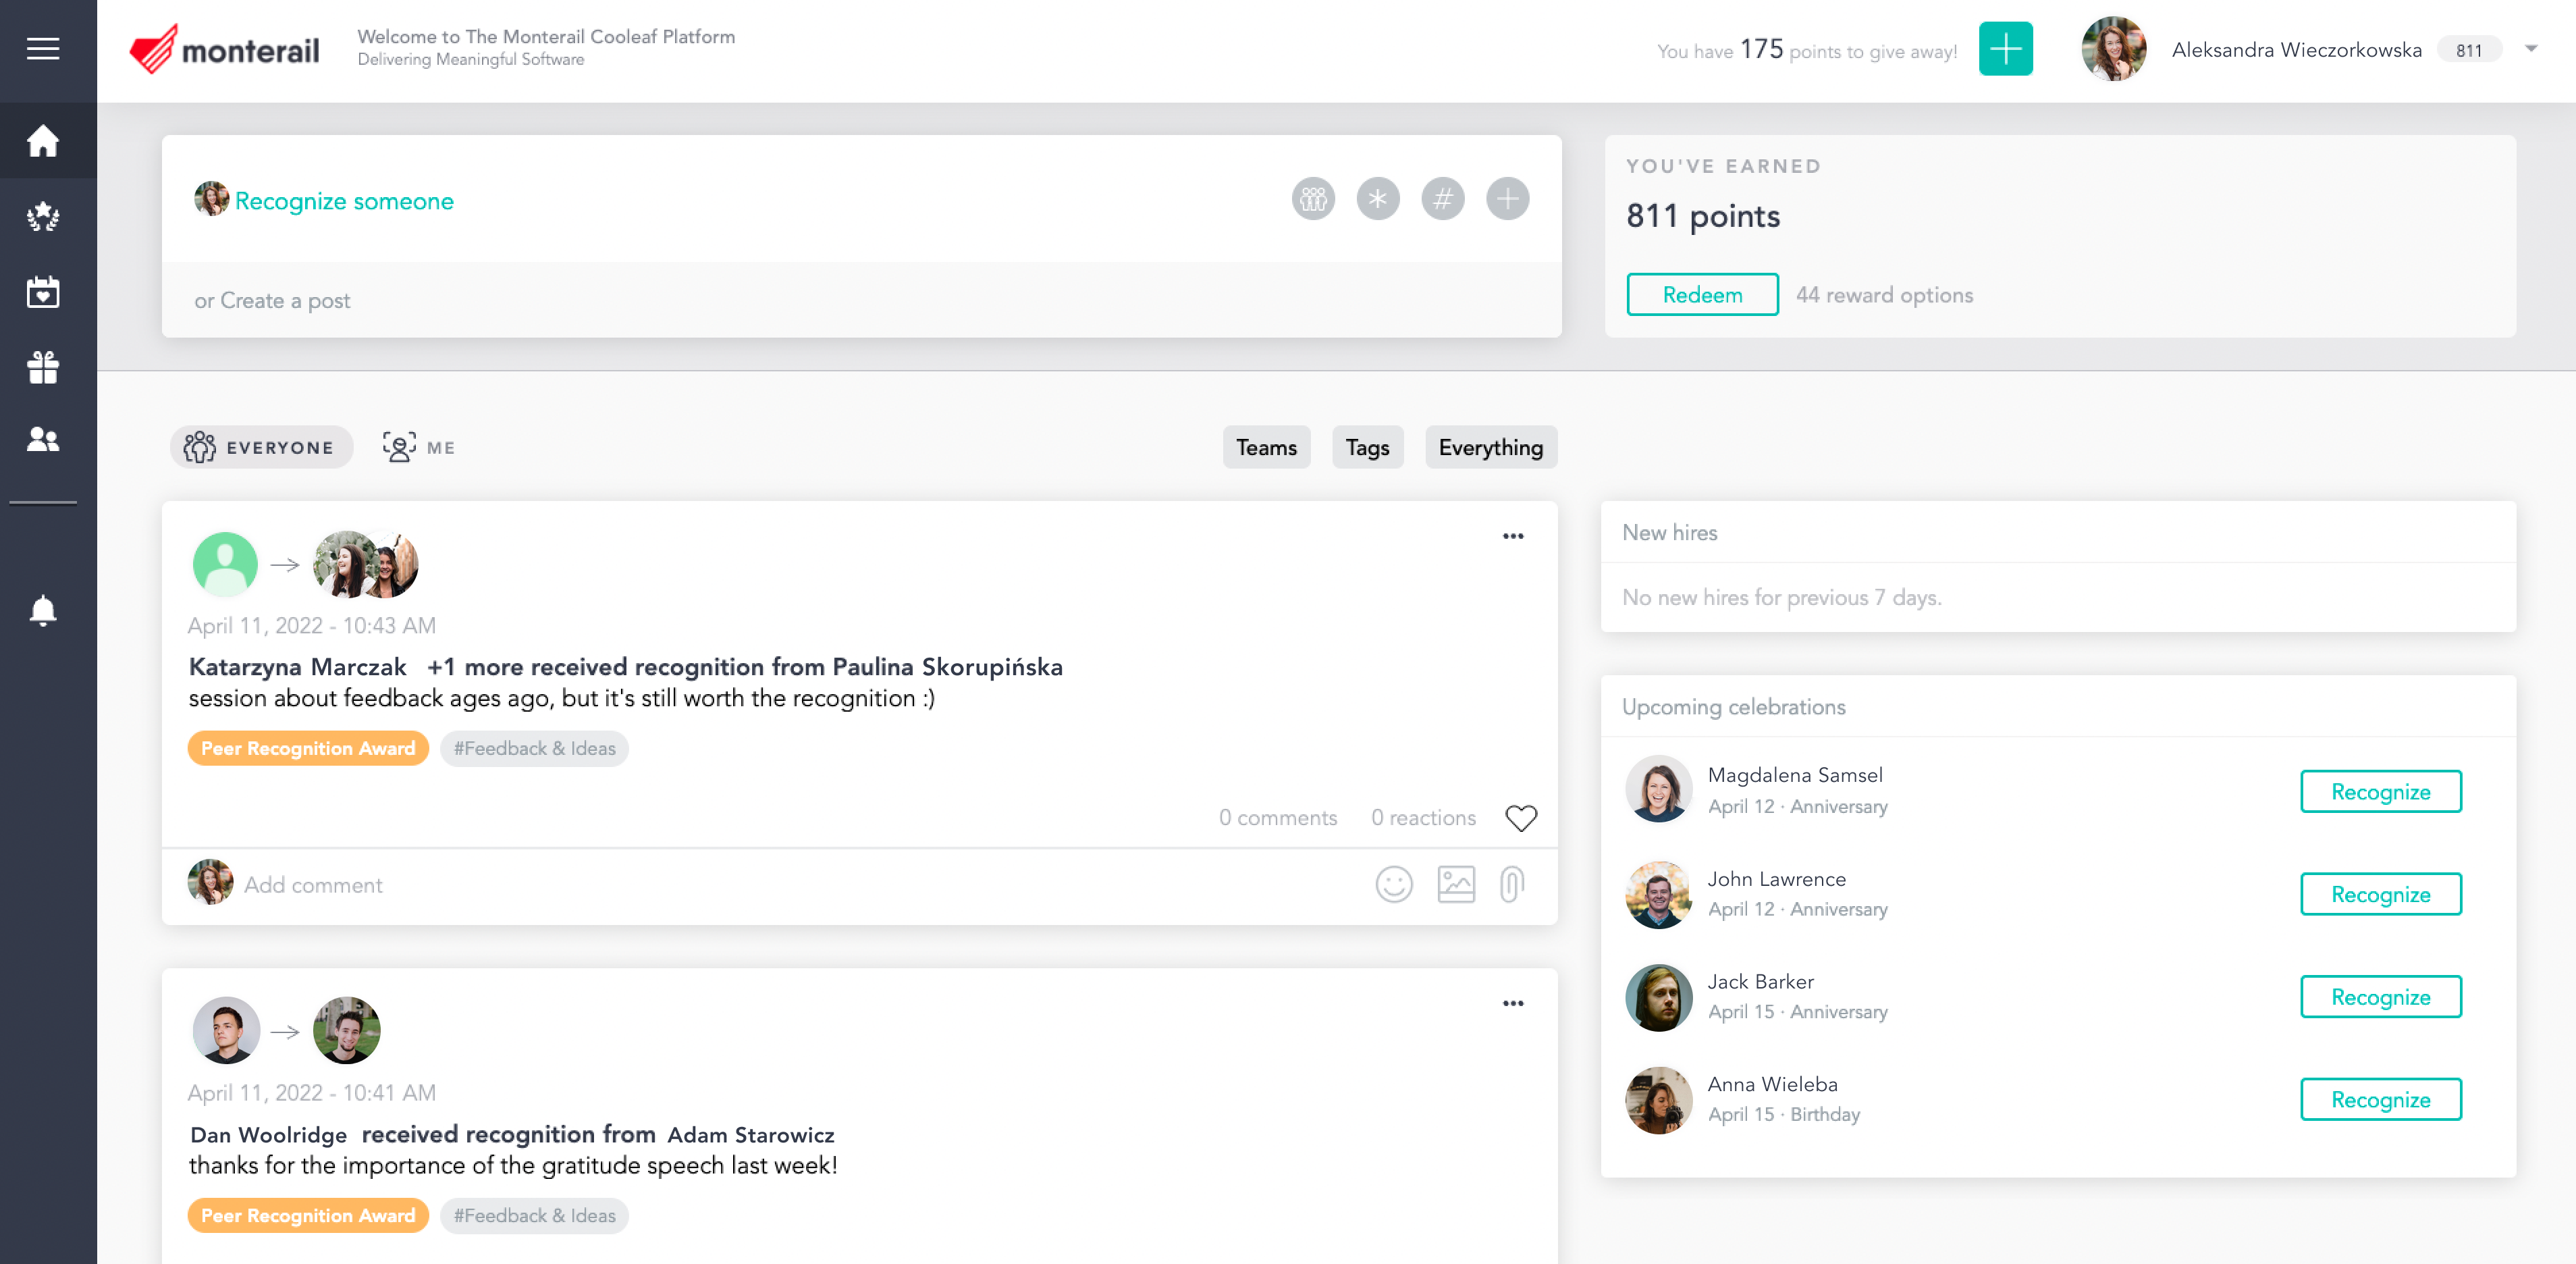
Task: Open the 0 reactions link
Action: (1423, 818)
